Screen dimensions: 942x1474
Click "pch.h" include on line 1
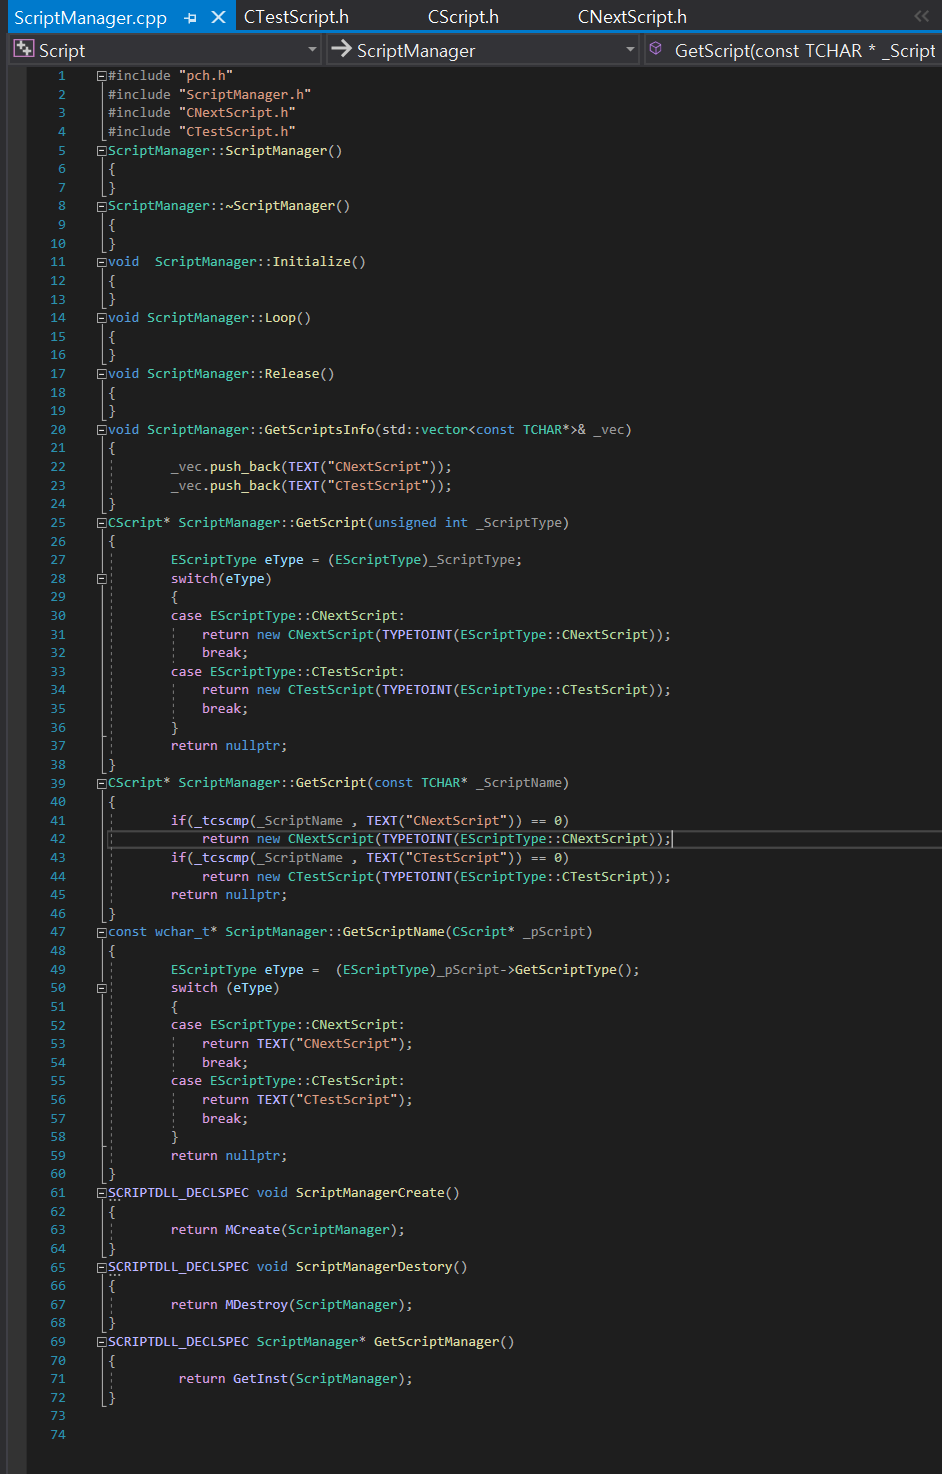pos(206,76)
